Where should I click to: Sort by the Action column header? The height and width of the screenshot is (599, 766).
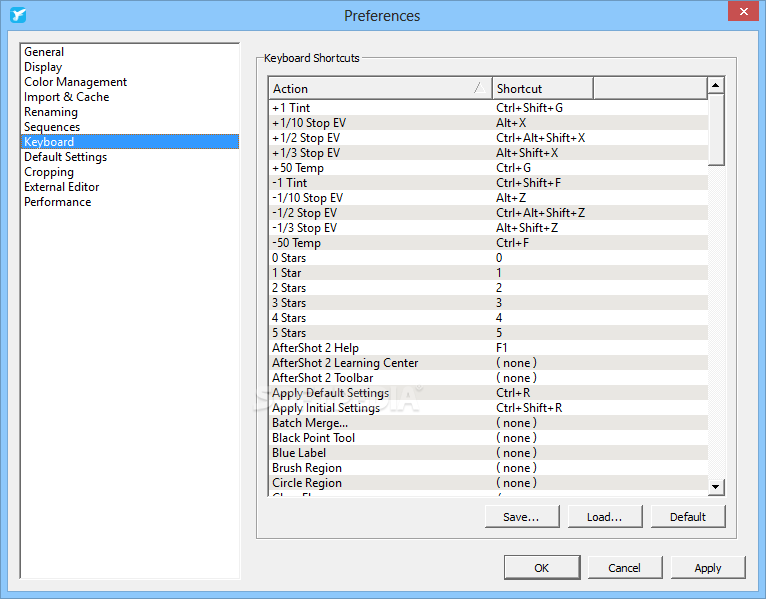tap(380, 88)
